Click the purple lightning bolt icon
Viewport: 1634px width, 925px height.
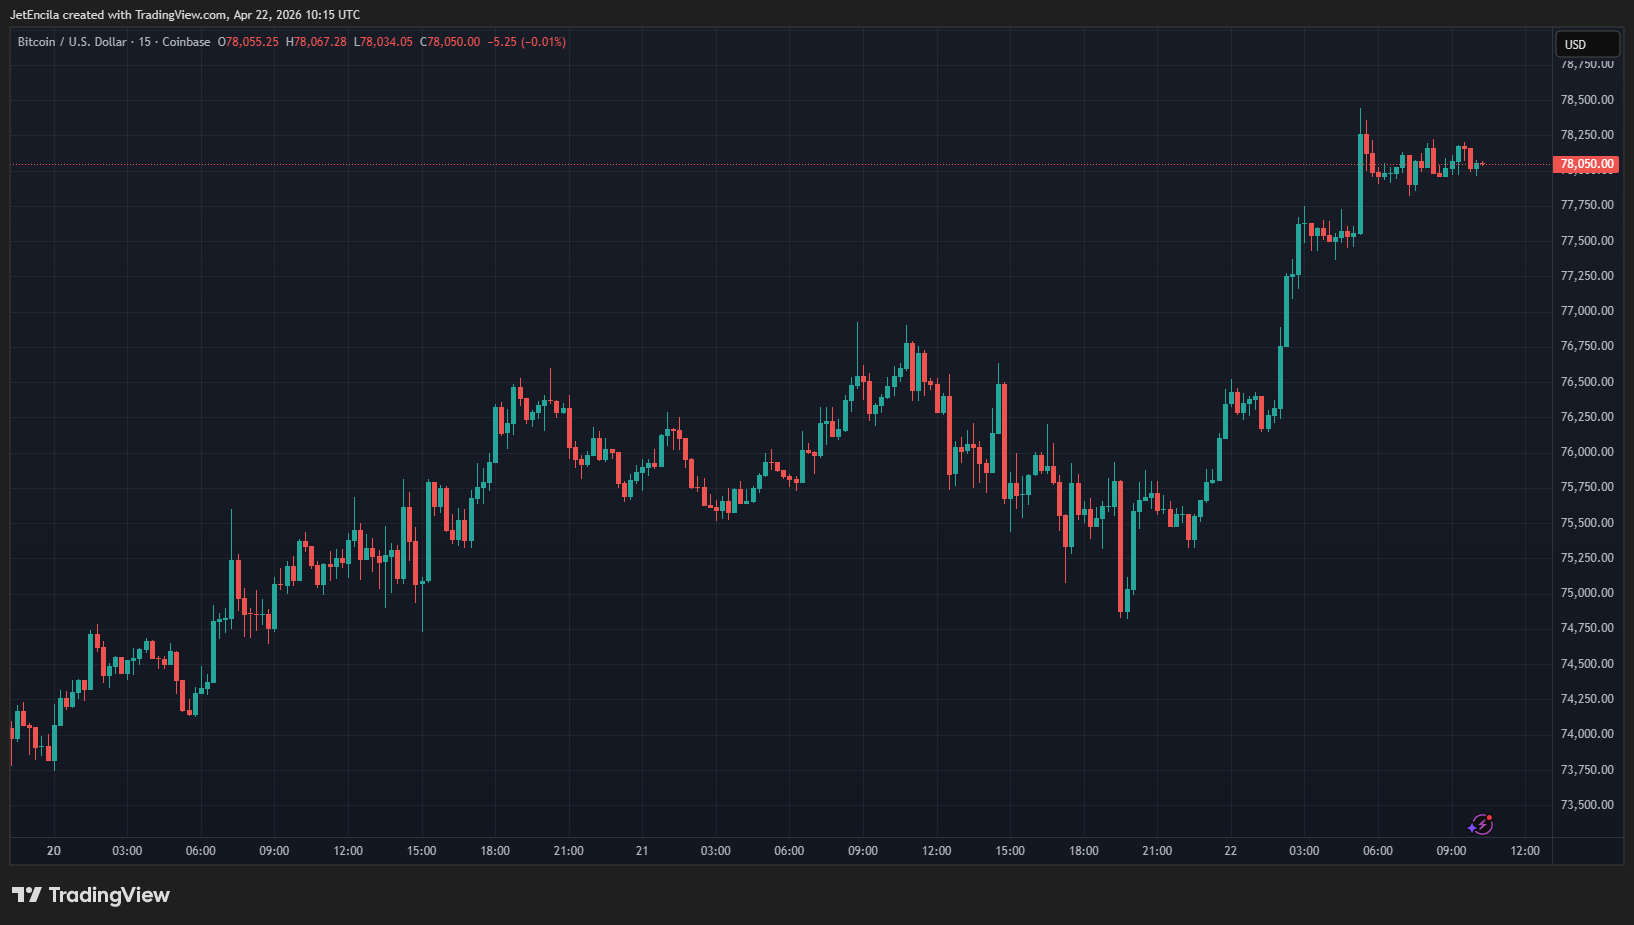1480,824
